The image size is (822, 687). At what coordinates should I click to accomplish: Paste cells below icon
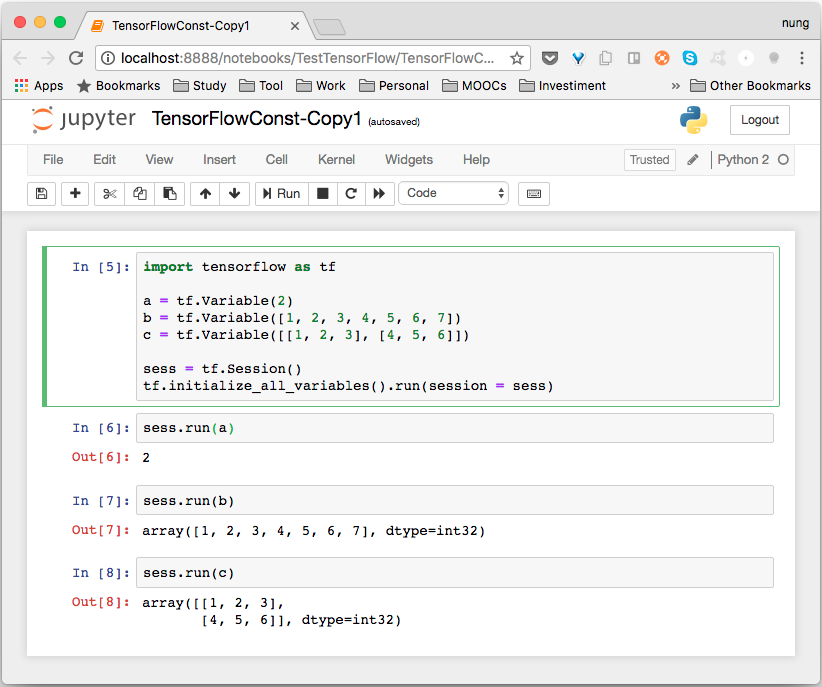pos(169,194)
